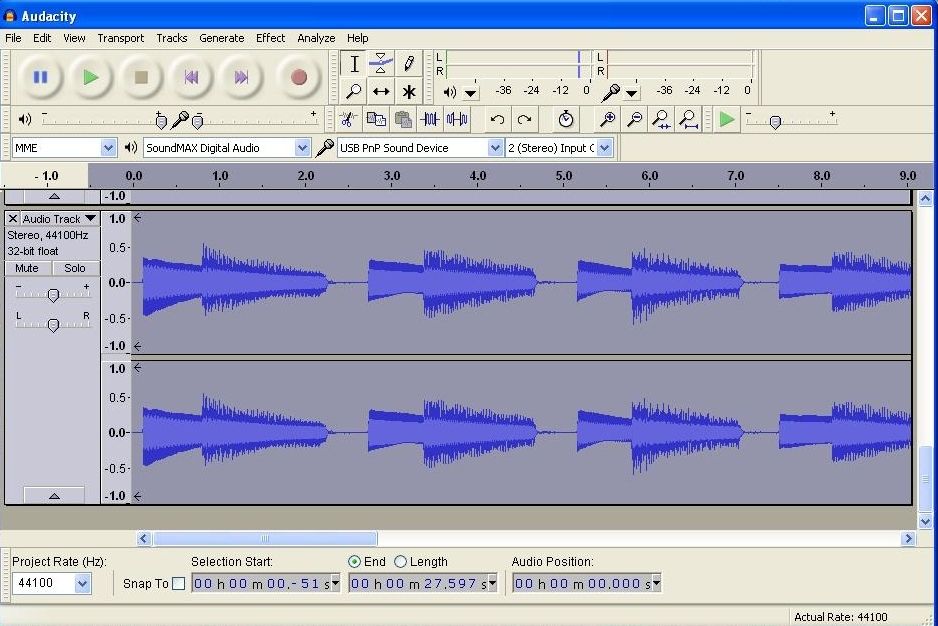
Task: Open the input meter options dropdown arrow
Action: coord(632,93)
